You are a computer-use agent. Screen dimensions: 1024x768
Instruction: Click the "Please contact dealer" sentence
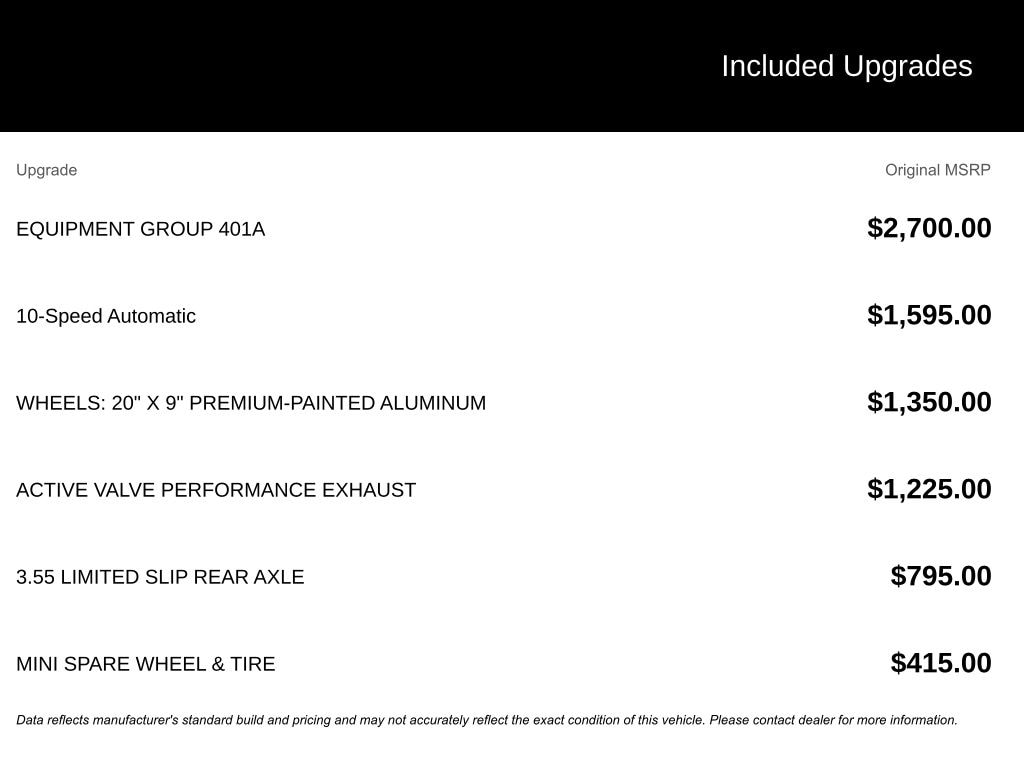pyautogui.click(x=833, y=720)
